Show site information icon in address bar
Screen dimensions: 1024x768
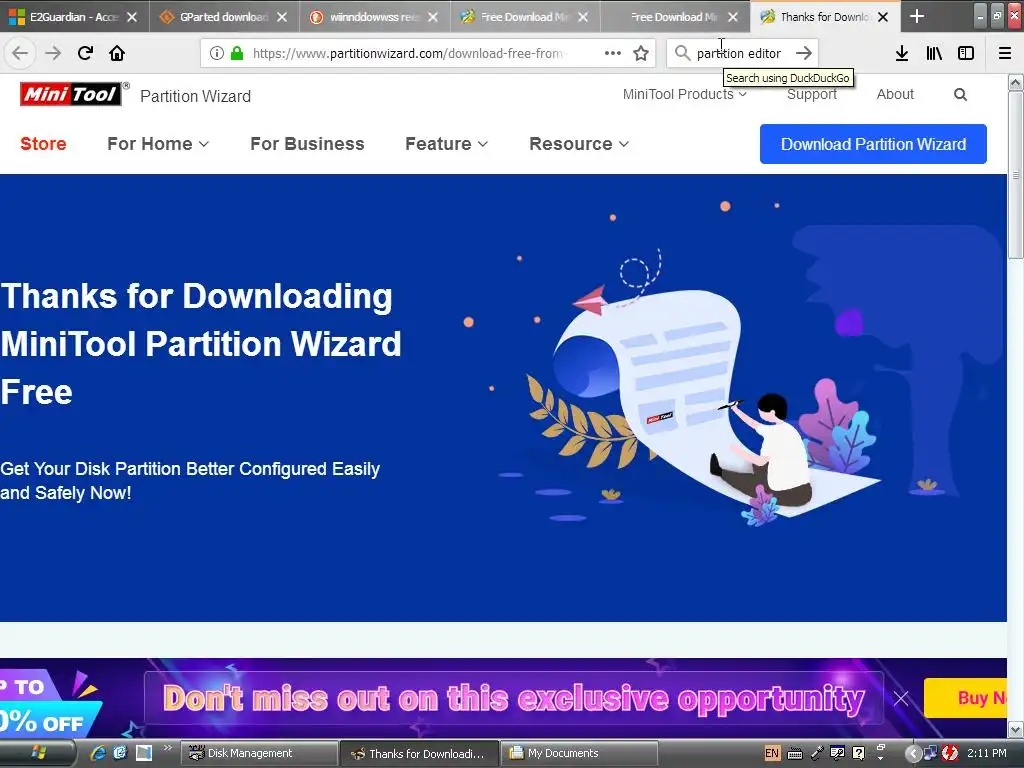pyautogui.click(x=217, y=54)
